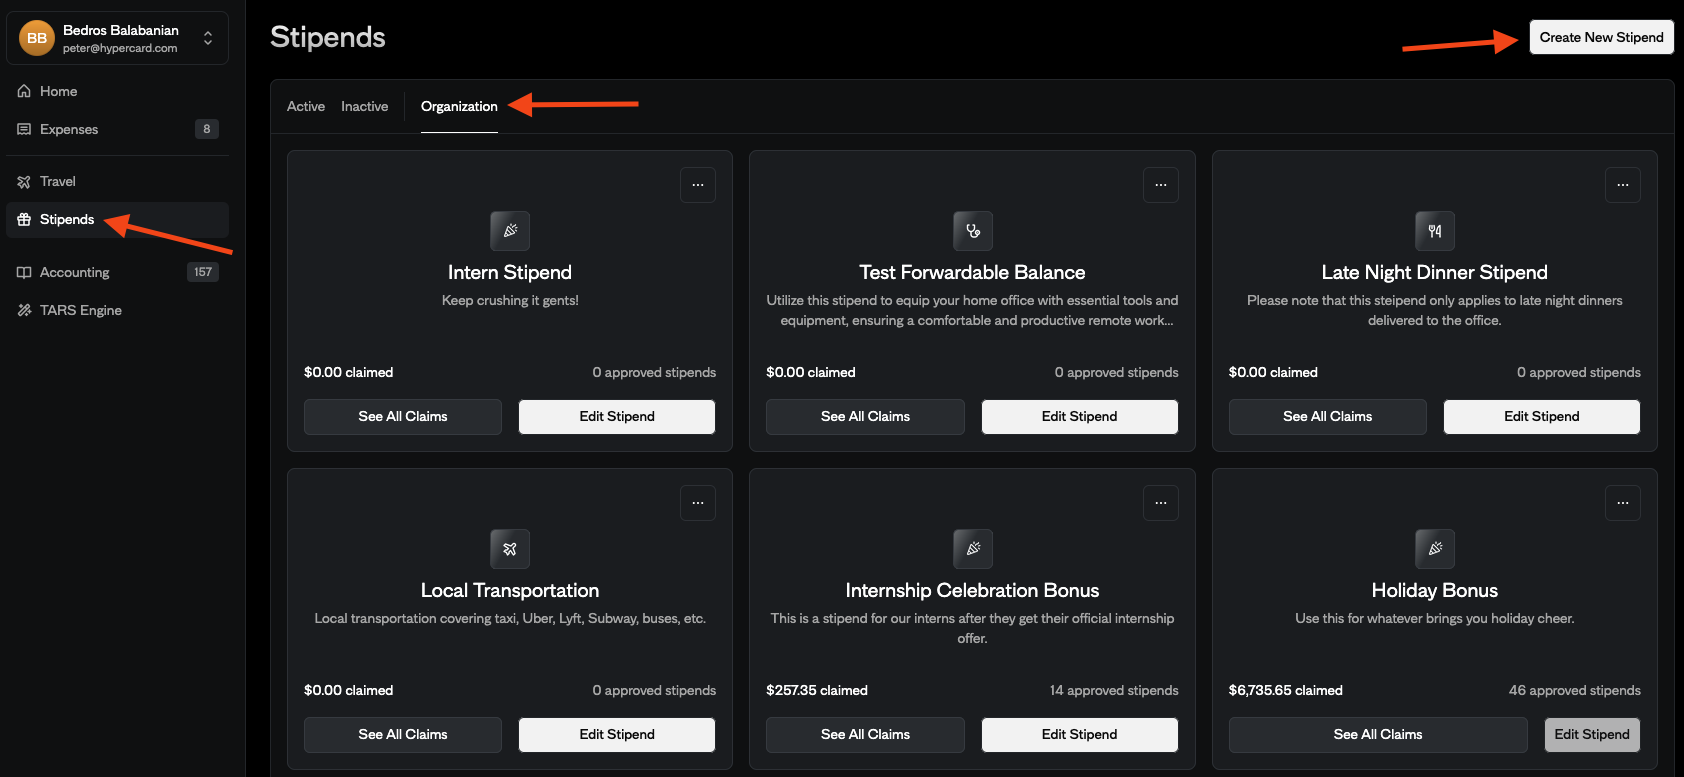Click the Travel airplane icon
Image resolution: width=1684 pixels, height=777 pixels.
point(24,181)
